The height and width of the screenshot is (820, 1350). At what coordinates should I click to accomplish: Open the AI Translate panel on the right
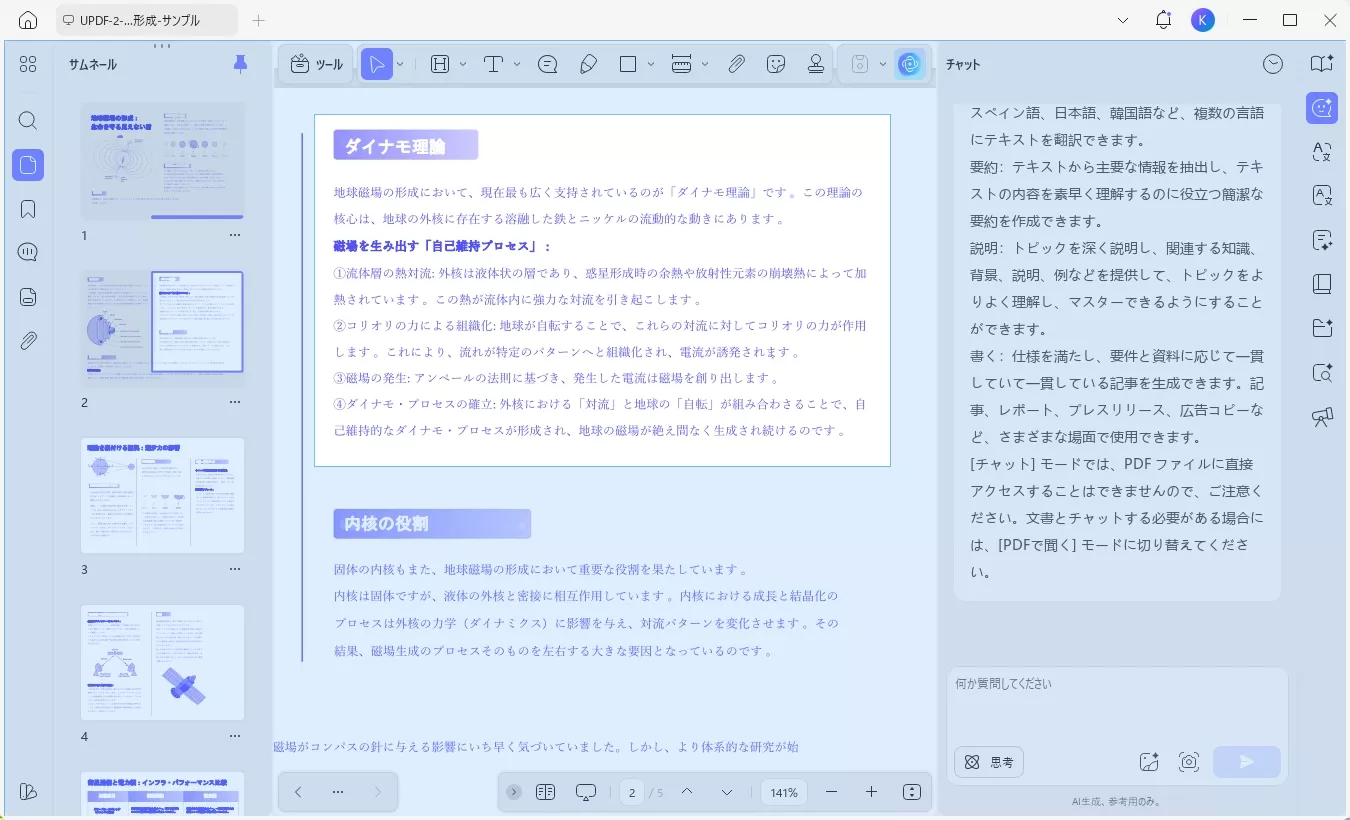[x=1321, y=153]
